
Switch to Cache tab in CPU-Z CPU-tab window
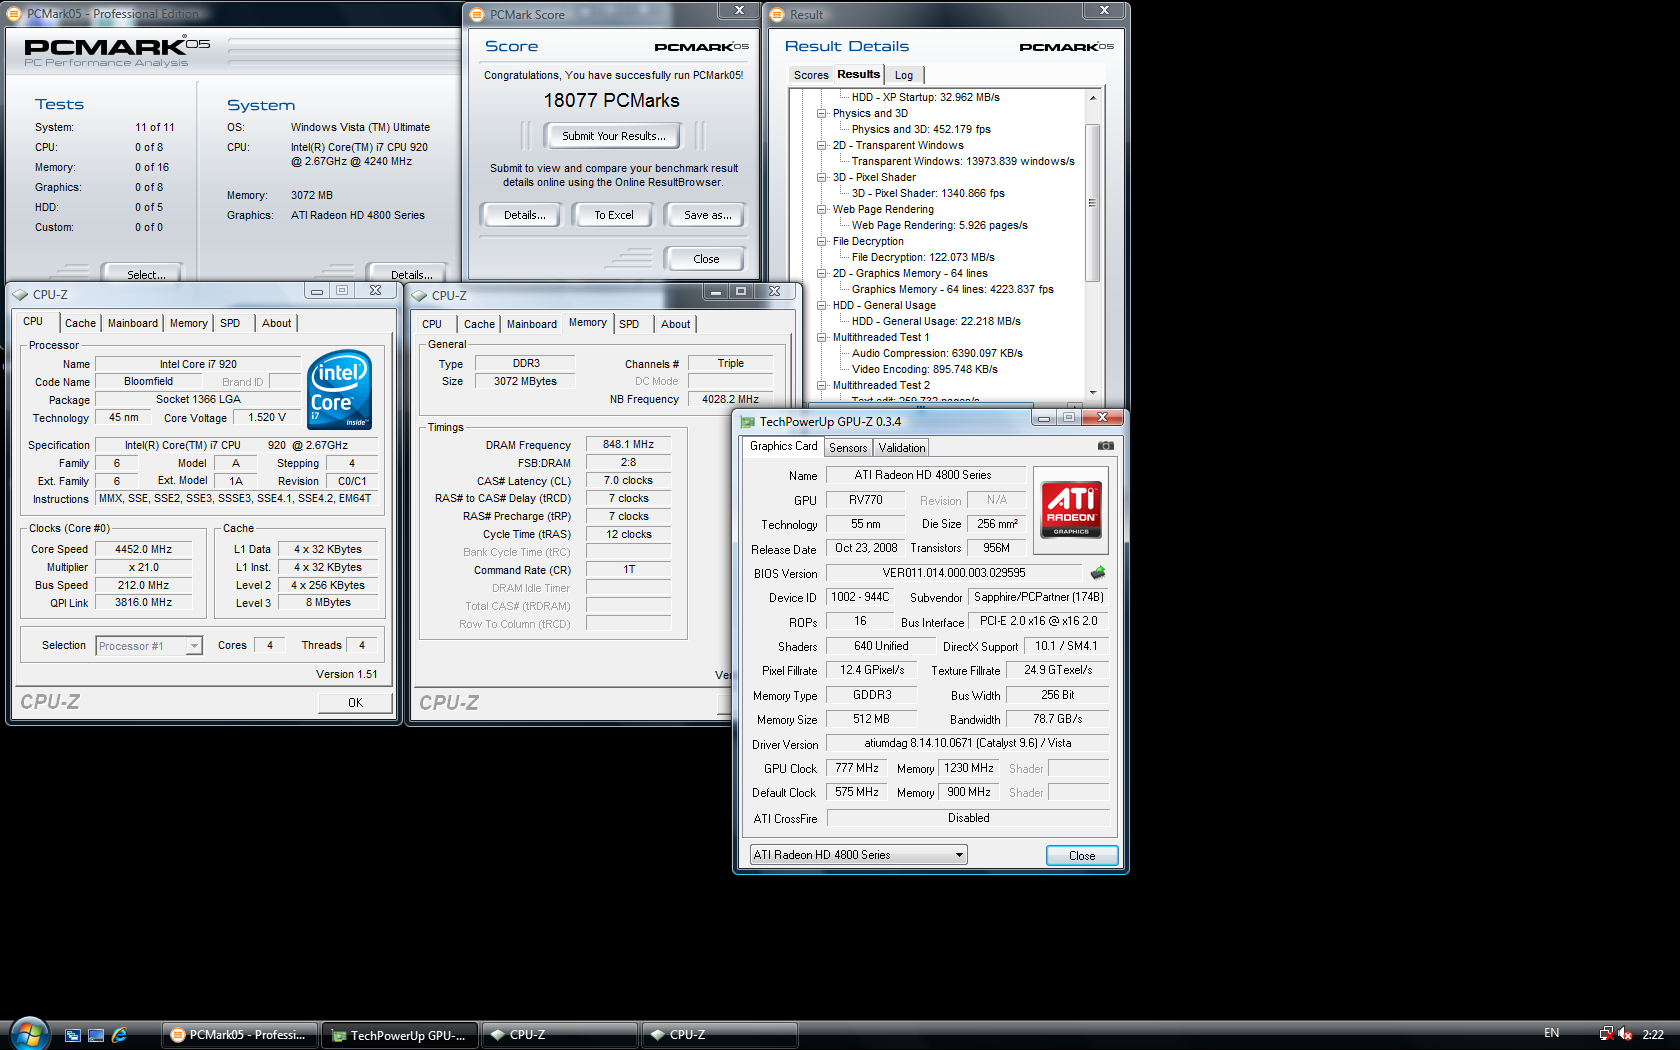[80, 323]
